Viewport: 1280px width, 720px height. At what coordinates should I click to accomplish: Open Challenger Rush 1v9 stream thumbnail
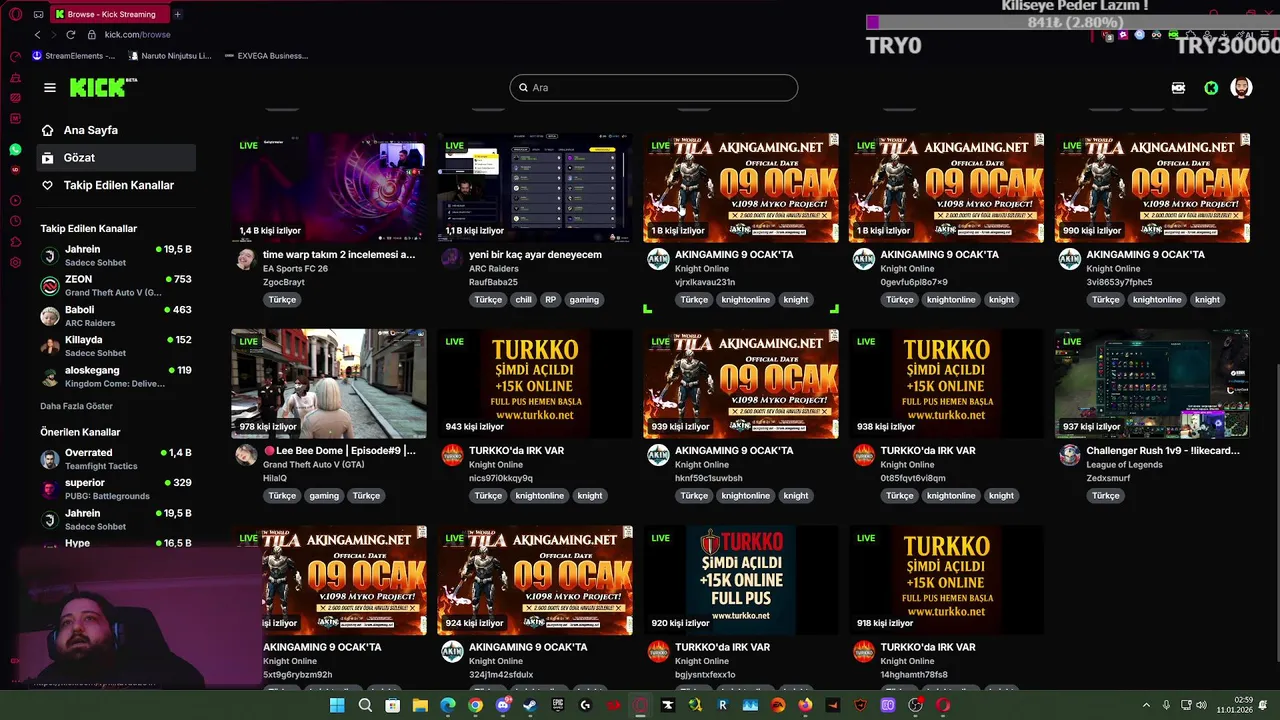pos(1152,384)
